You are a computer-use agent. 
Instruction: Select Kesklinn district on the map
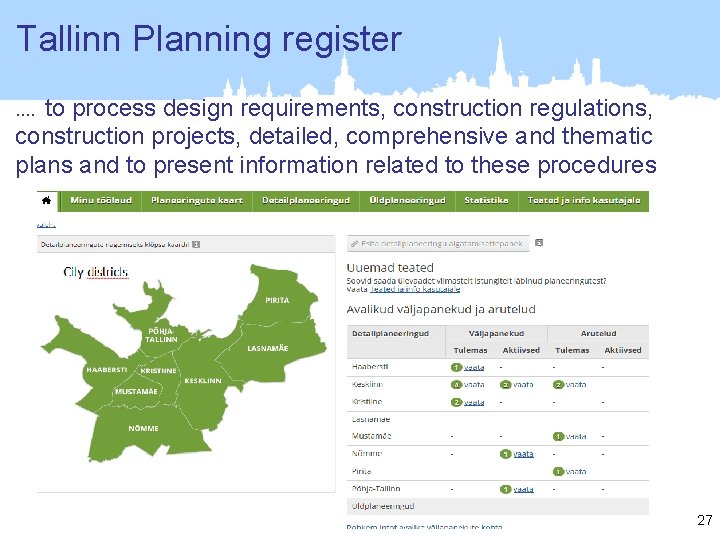coord(202,381)
